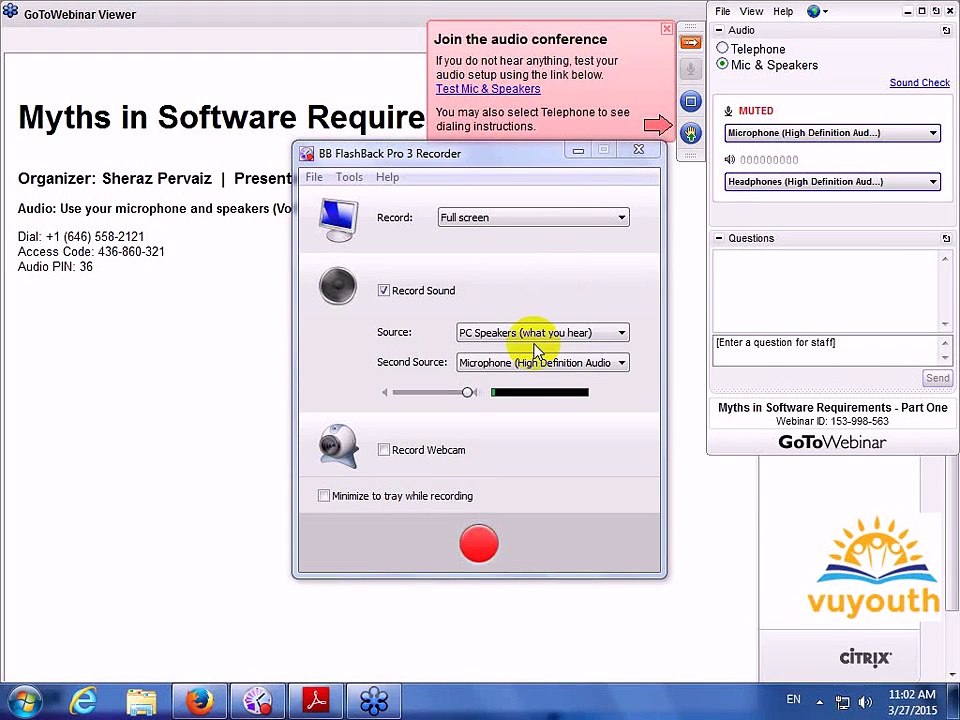Click the orange arrow collapse panel icon

point(691,42)
